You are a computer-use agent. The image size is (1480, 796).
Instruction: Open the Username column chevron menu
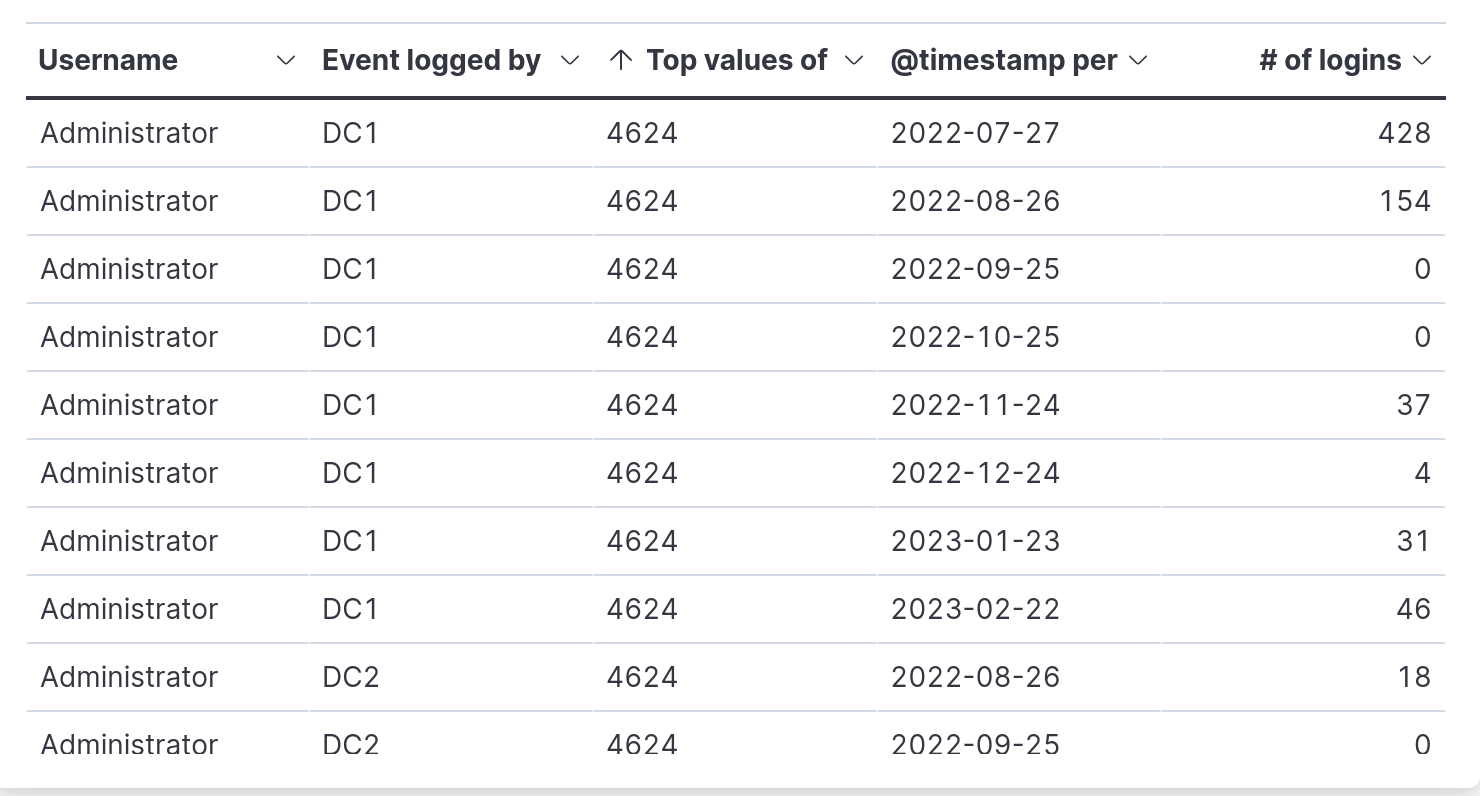(x=286, y=61)
